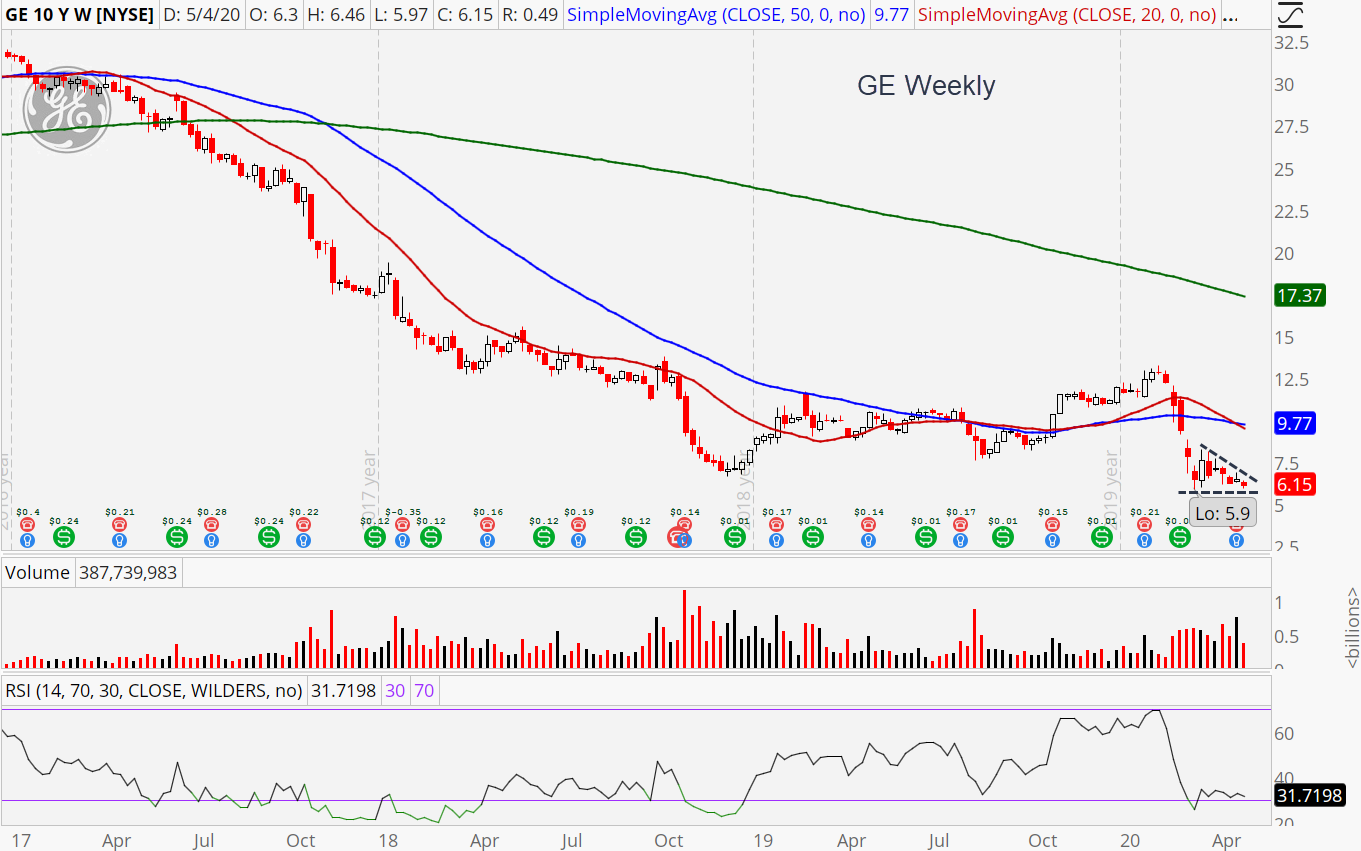Click the red phone icon under $0.4
The image size is (1361, 851).
pyautogui.click(x=27, y=524)
